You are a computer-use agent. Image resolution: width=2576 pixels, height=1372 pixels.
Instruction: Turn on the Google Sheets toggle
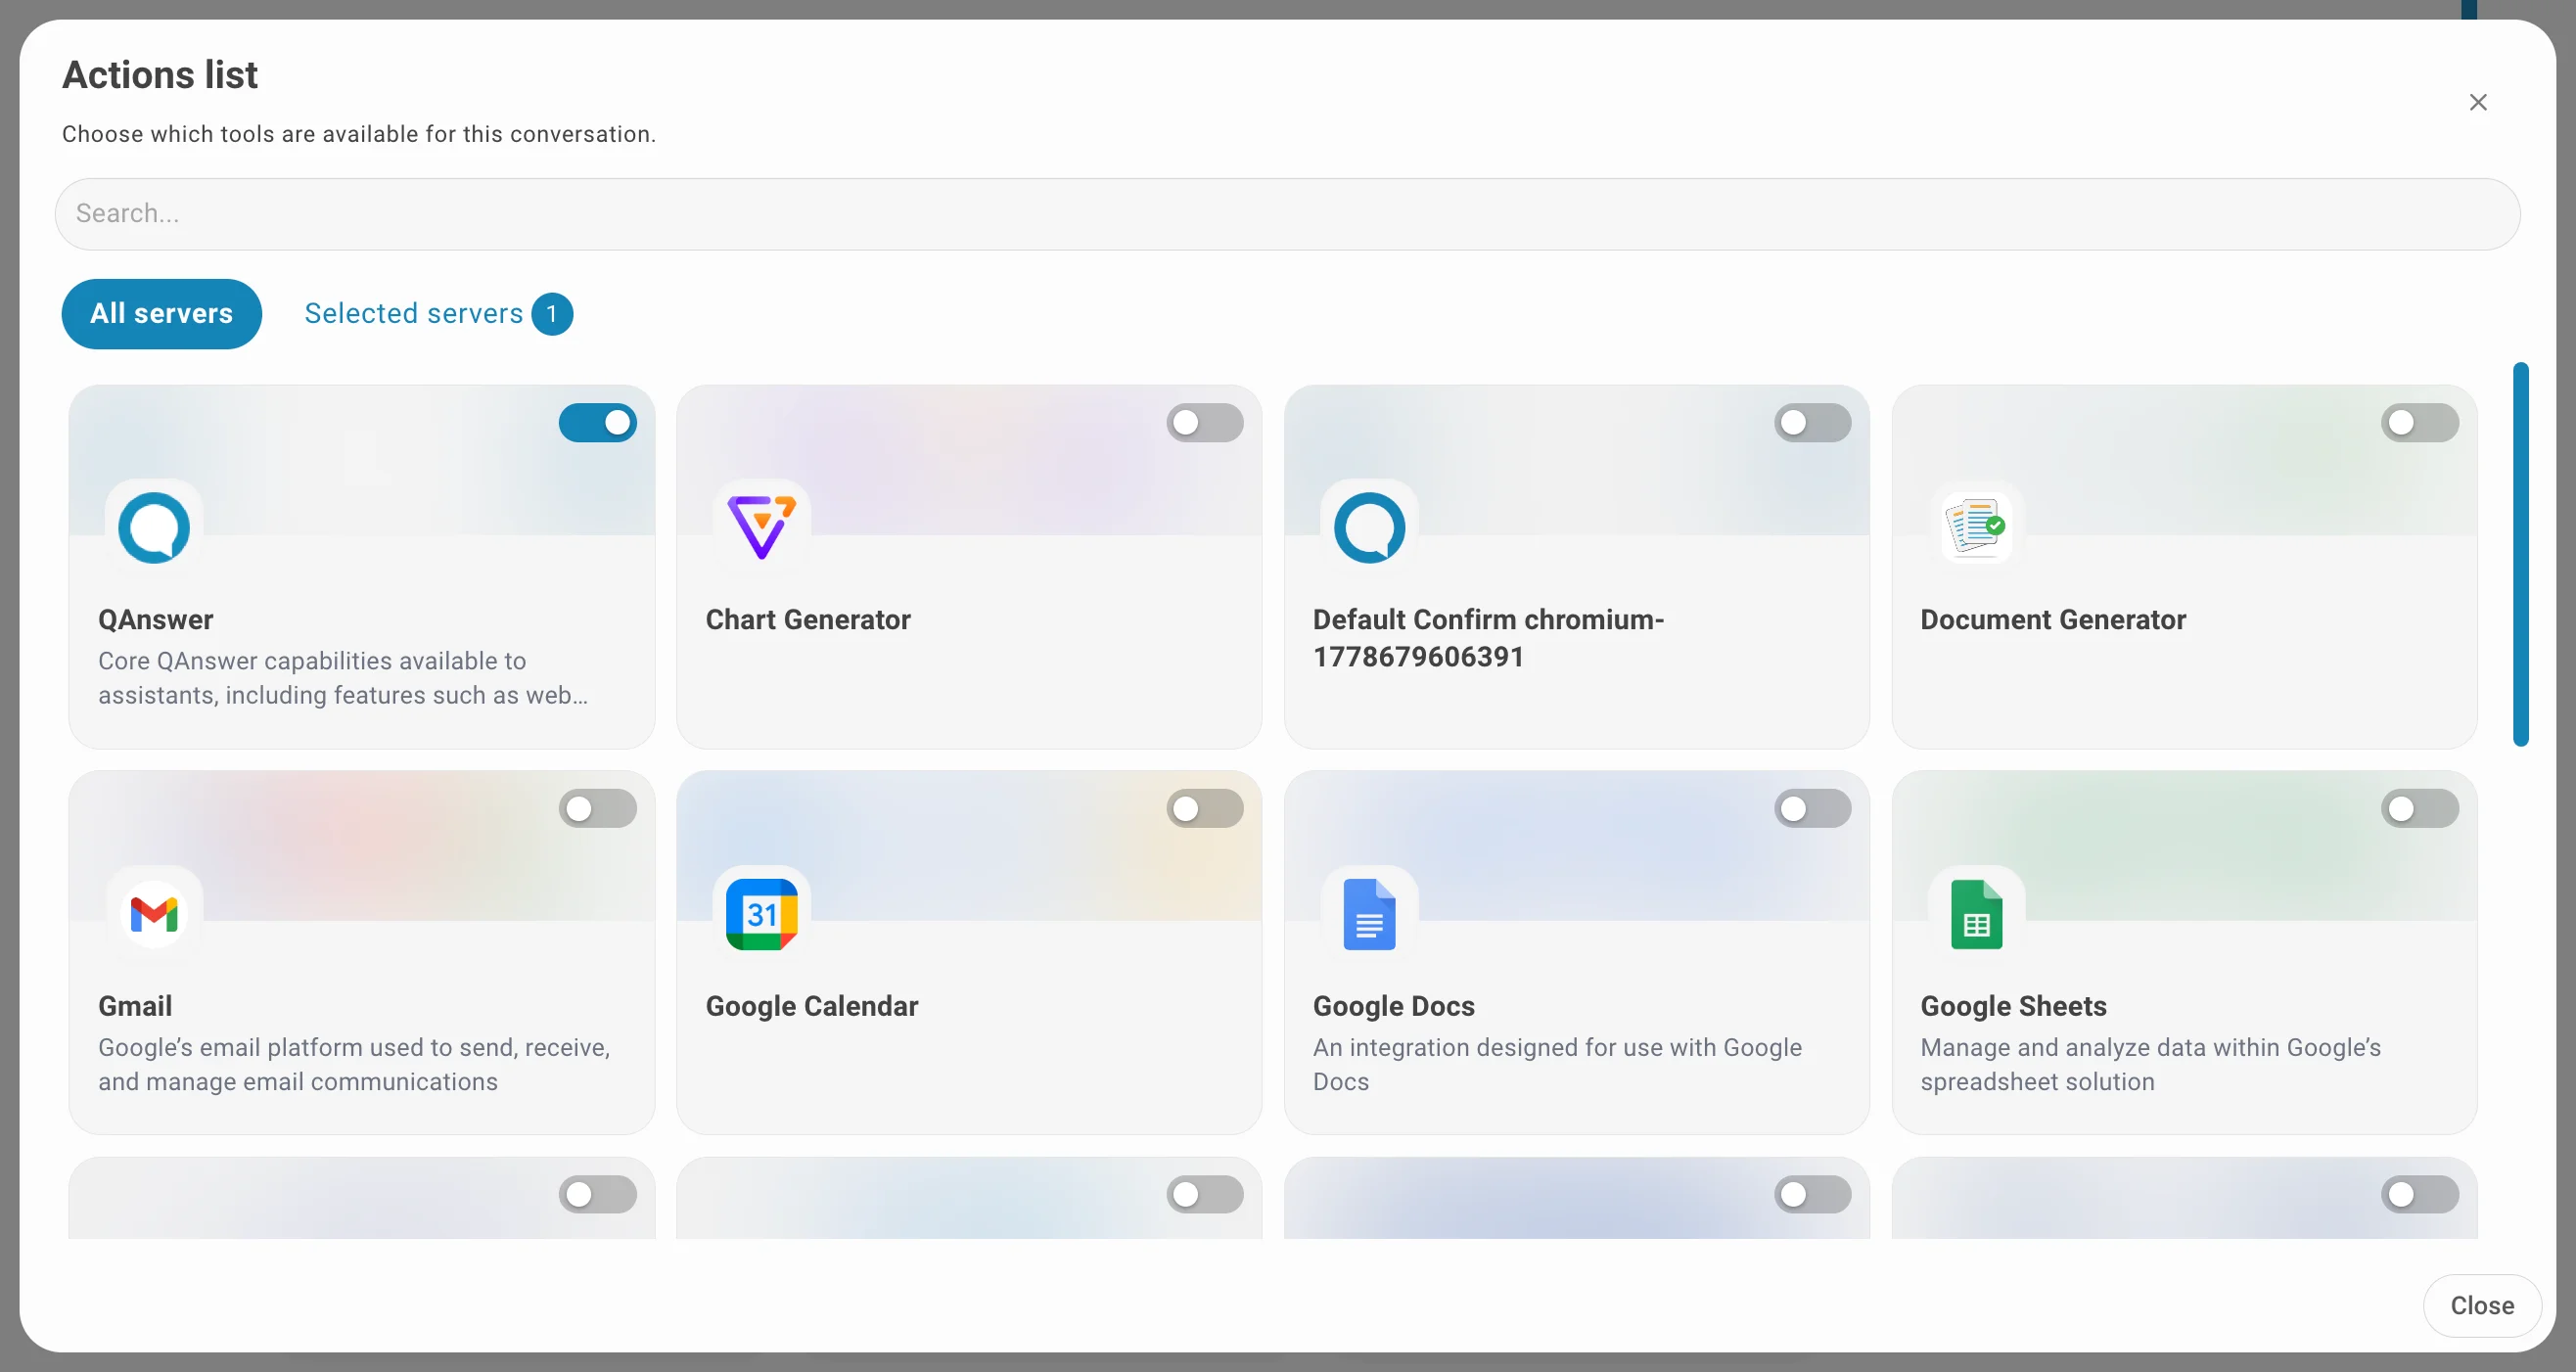[2419, 808]
